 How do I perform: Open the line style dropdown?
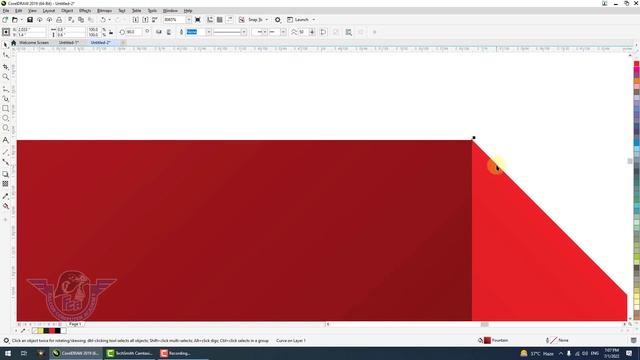[244, 32]
